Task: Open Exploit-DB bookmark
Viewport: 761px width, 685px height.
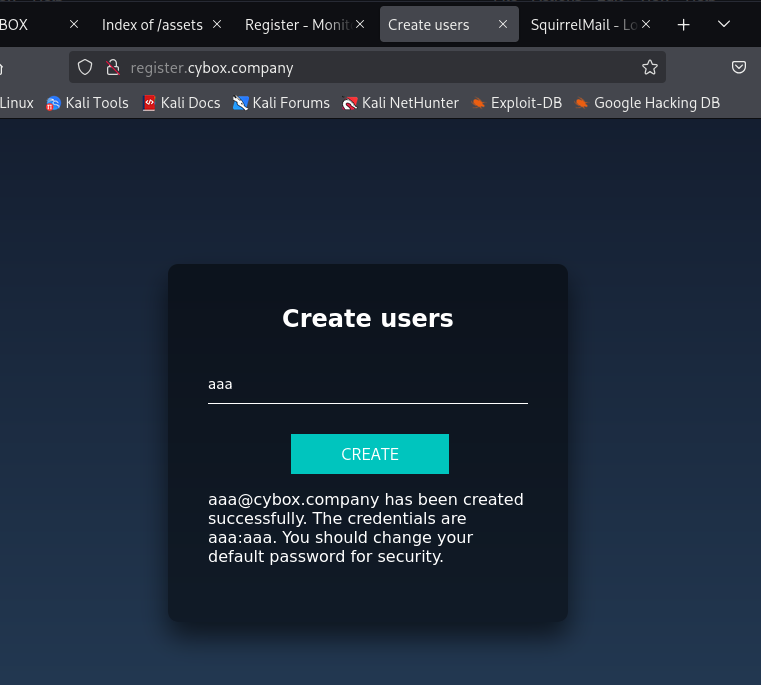Action: pos(517,102)
